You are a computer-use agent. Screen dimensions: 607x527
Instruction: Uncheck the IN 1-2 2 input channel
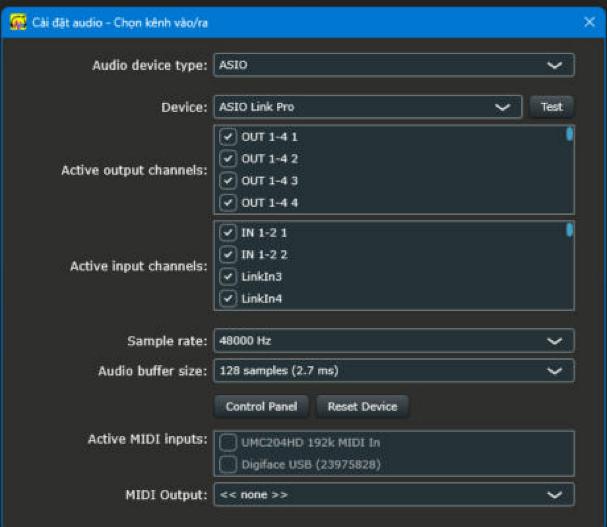pyautogui.click(x=228, y=254)
